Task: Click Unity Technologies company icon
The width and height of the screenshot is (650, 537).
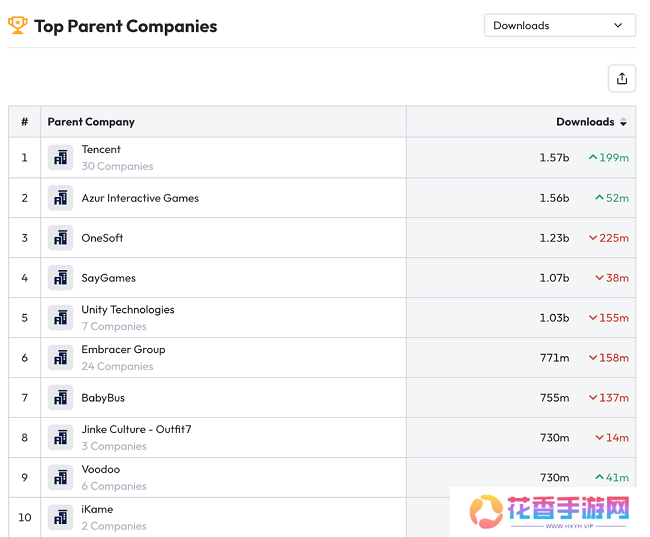Action: coord(61,318)
